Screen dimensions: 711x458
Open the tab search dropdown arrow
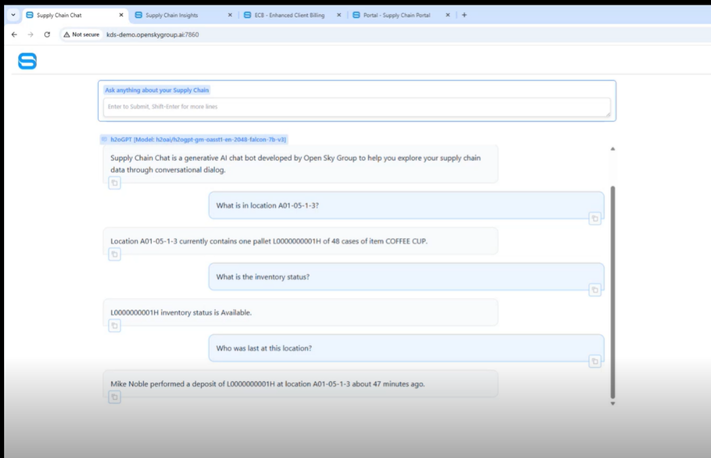pos(13,15)
